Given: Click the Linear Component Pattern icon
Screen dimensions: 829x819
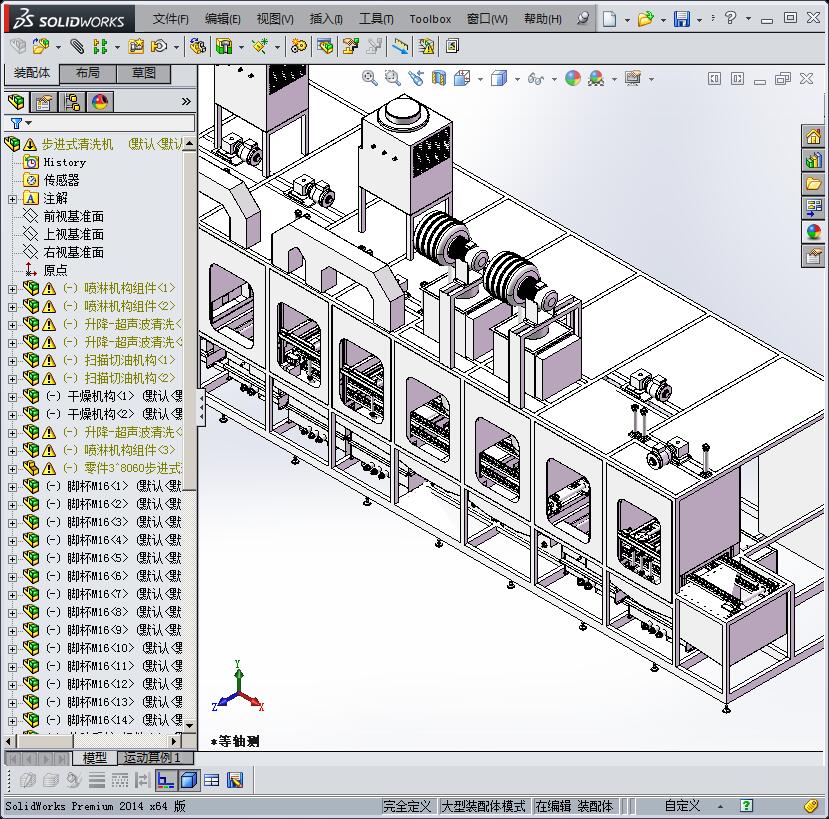Looking at the screenshot, I should [x=100, y=47].
